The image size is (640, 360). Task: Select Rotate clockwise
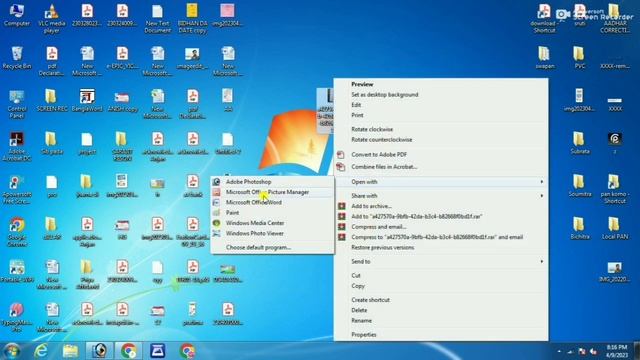pyautogui.click(x=372, y=129)
